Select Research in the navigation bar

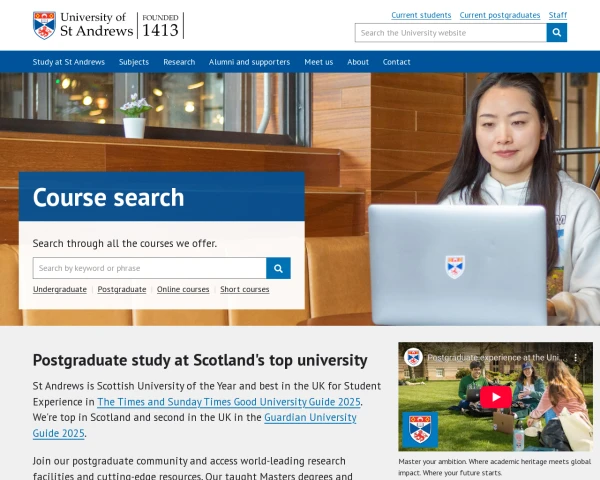(x=179, y=62)
